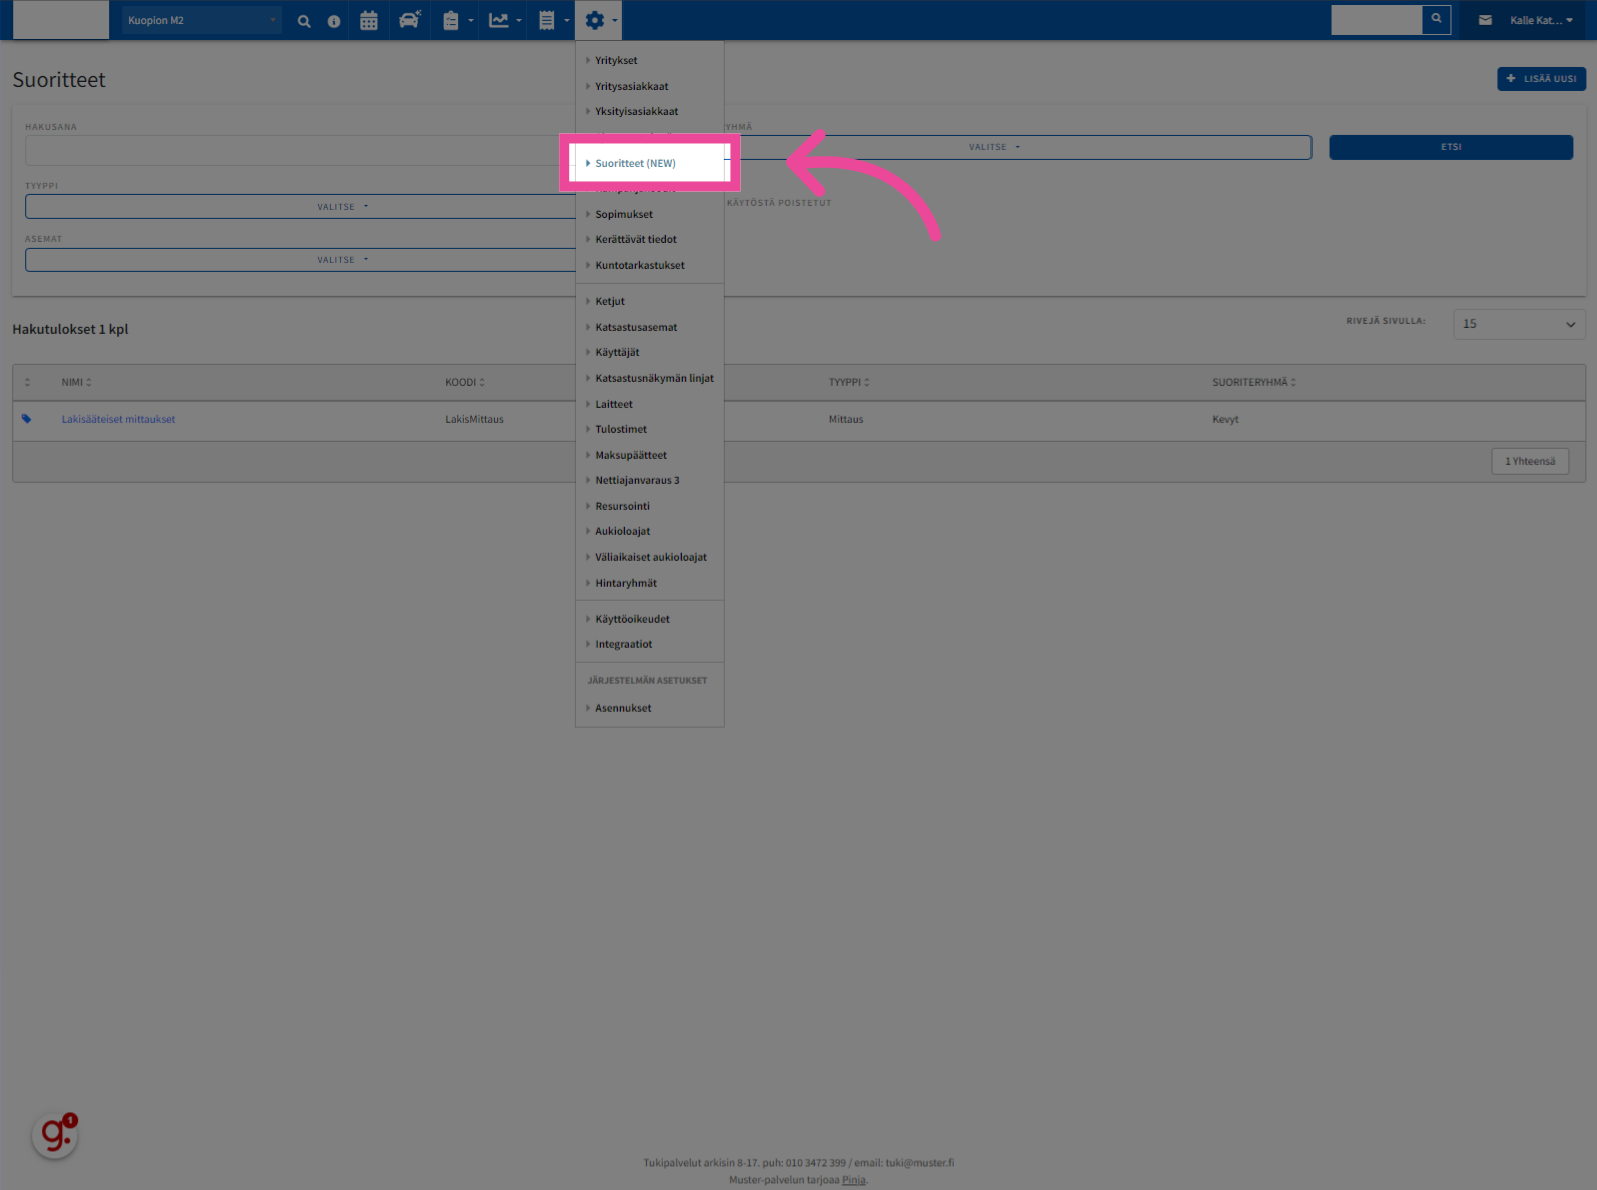Open the Lakisääteiset mittaukset link

click(118, 419)
